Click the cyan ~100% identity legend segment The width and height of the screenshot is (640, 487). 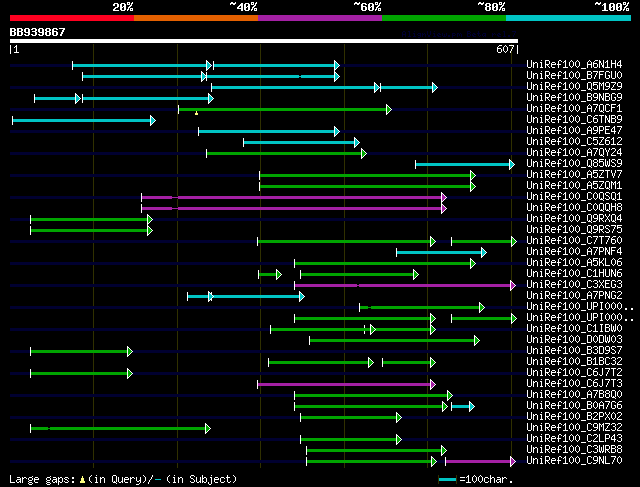[x=568, y=18]
